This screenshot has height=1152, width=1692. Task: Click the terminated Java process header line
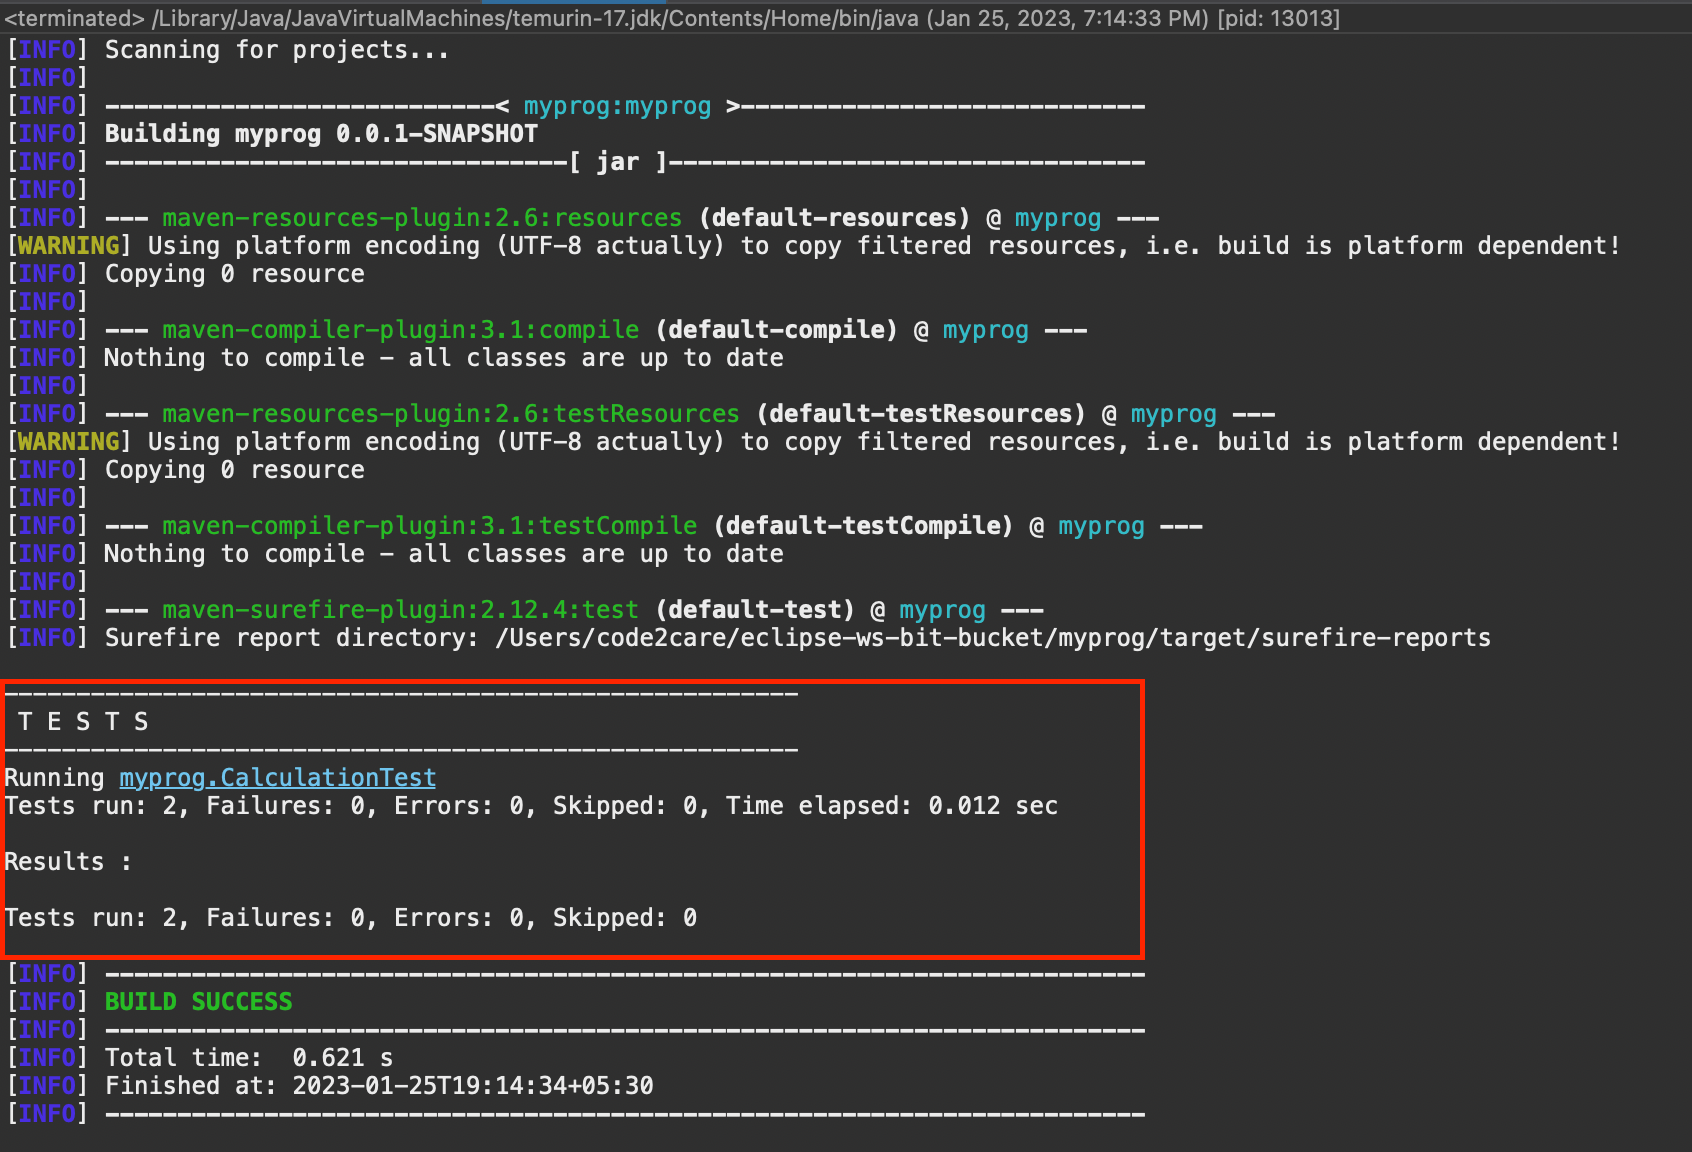pyautogui.click(x=672, y=18)
